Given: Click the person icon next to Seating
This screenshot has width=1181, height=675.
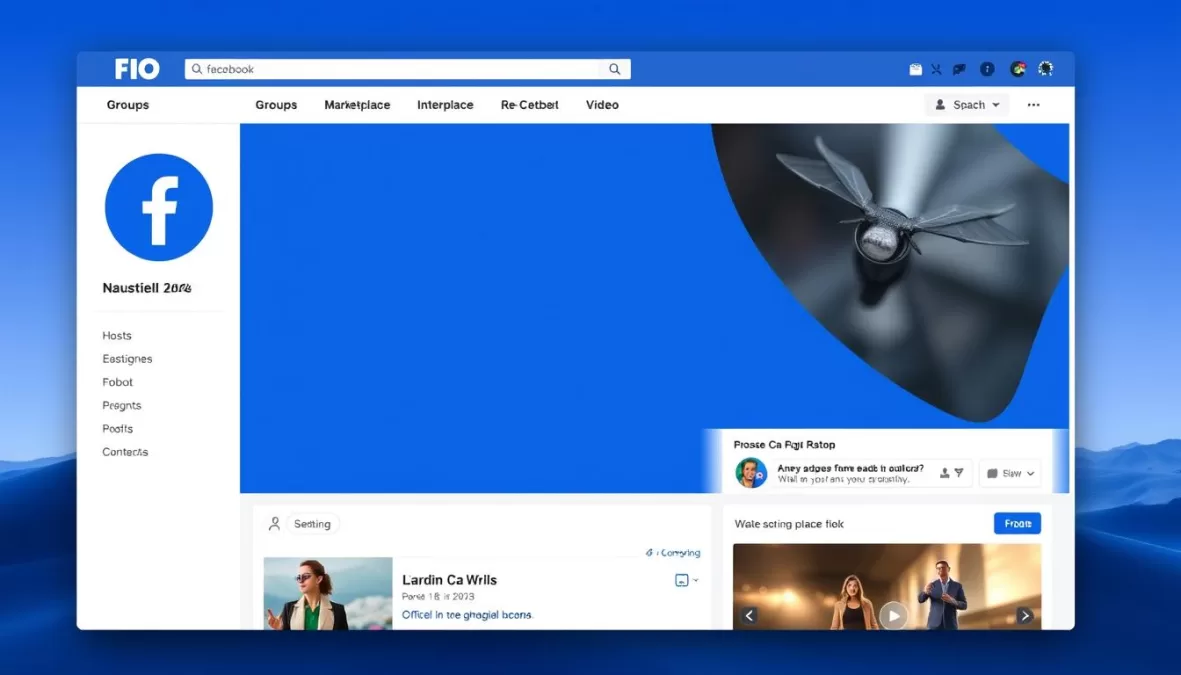Looking at the screenshot, I should 274,523.
